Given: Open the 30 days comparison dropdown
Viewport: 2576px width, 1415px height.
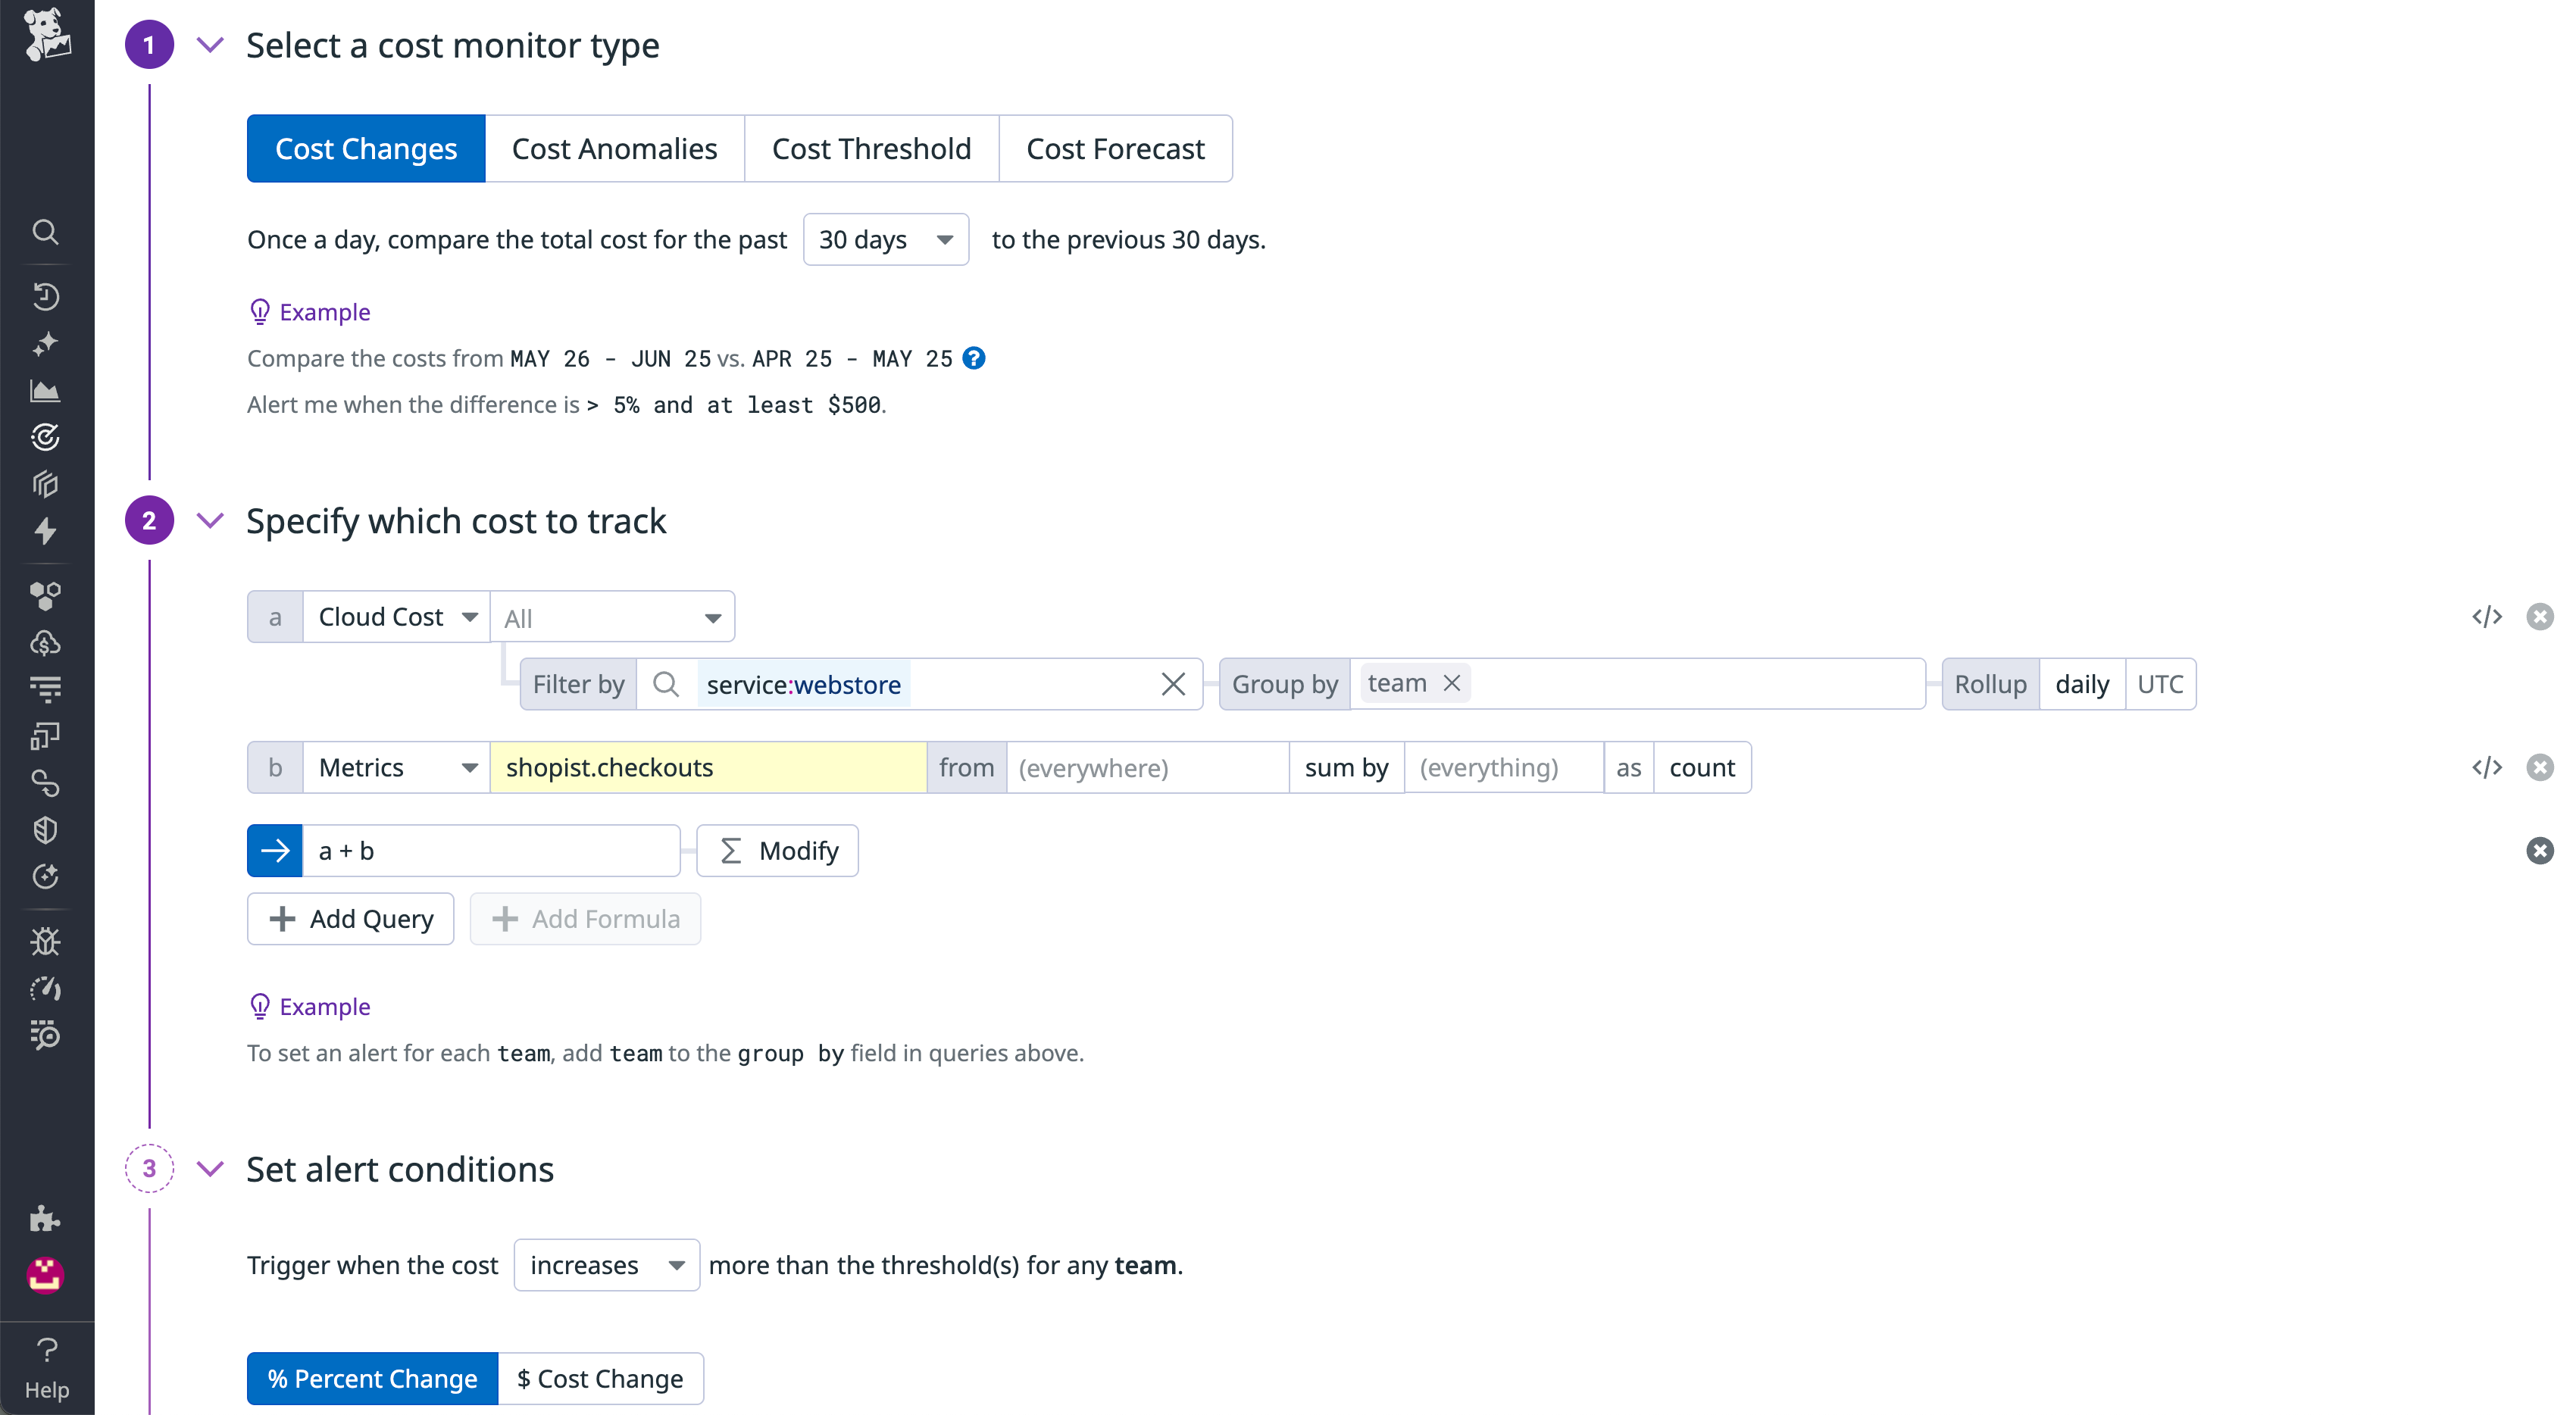Looking at the screenshot, I should pyautogui.click(x=886, y=239).
